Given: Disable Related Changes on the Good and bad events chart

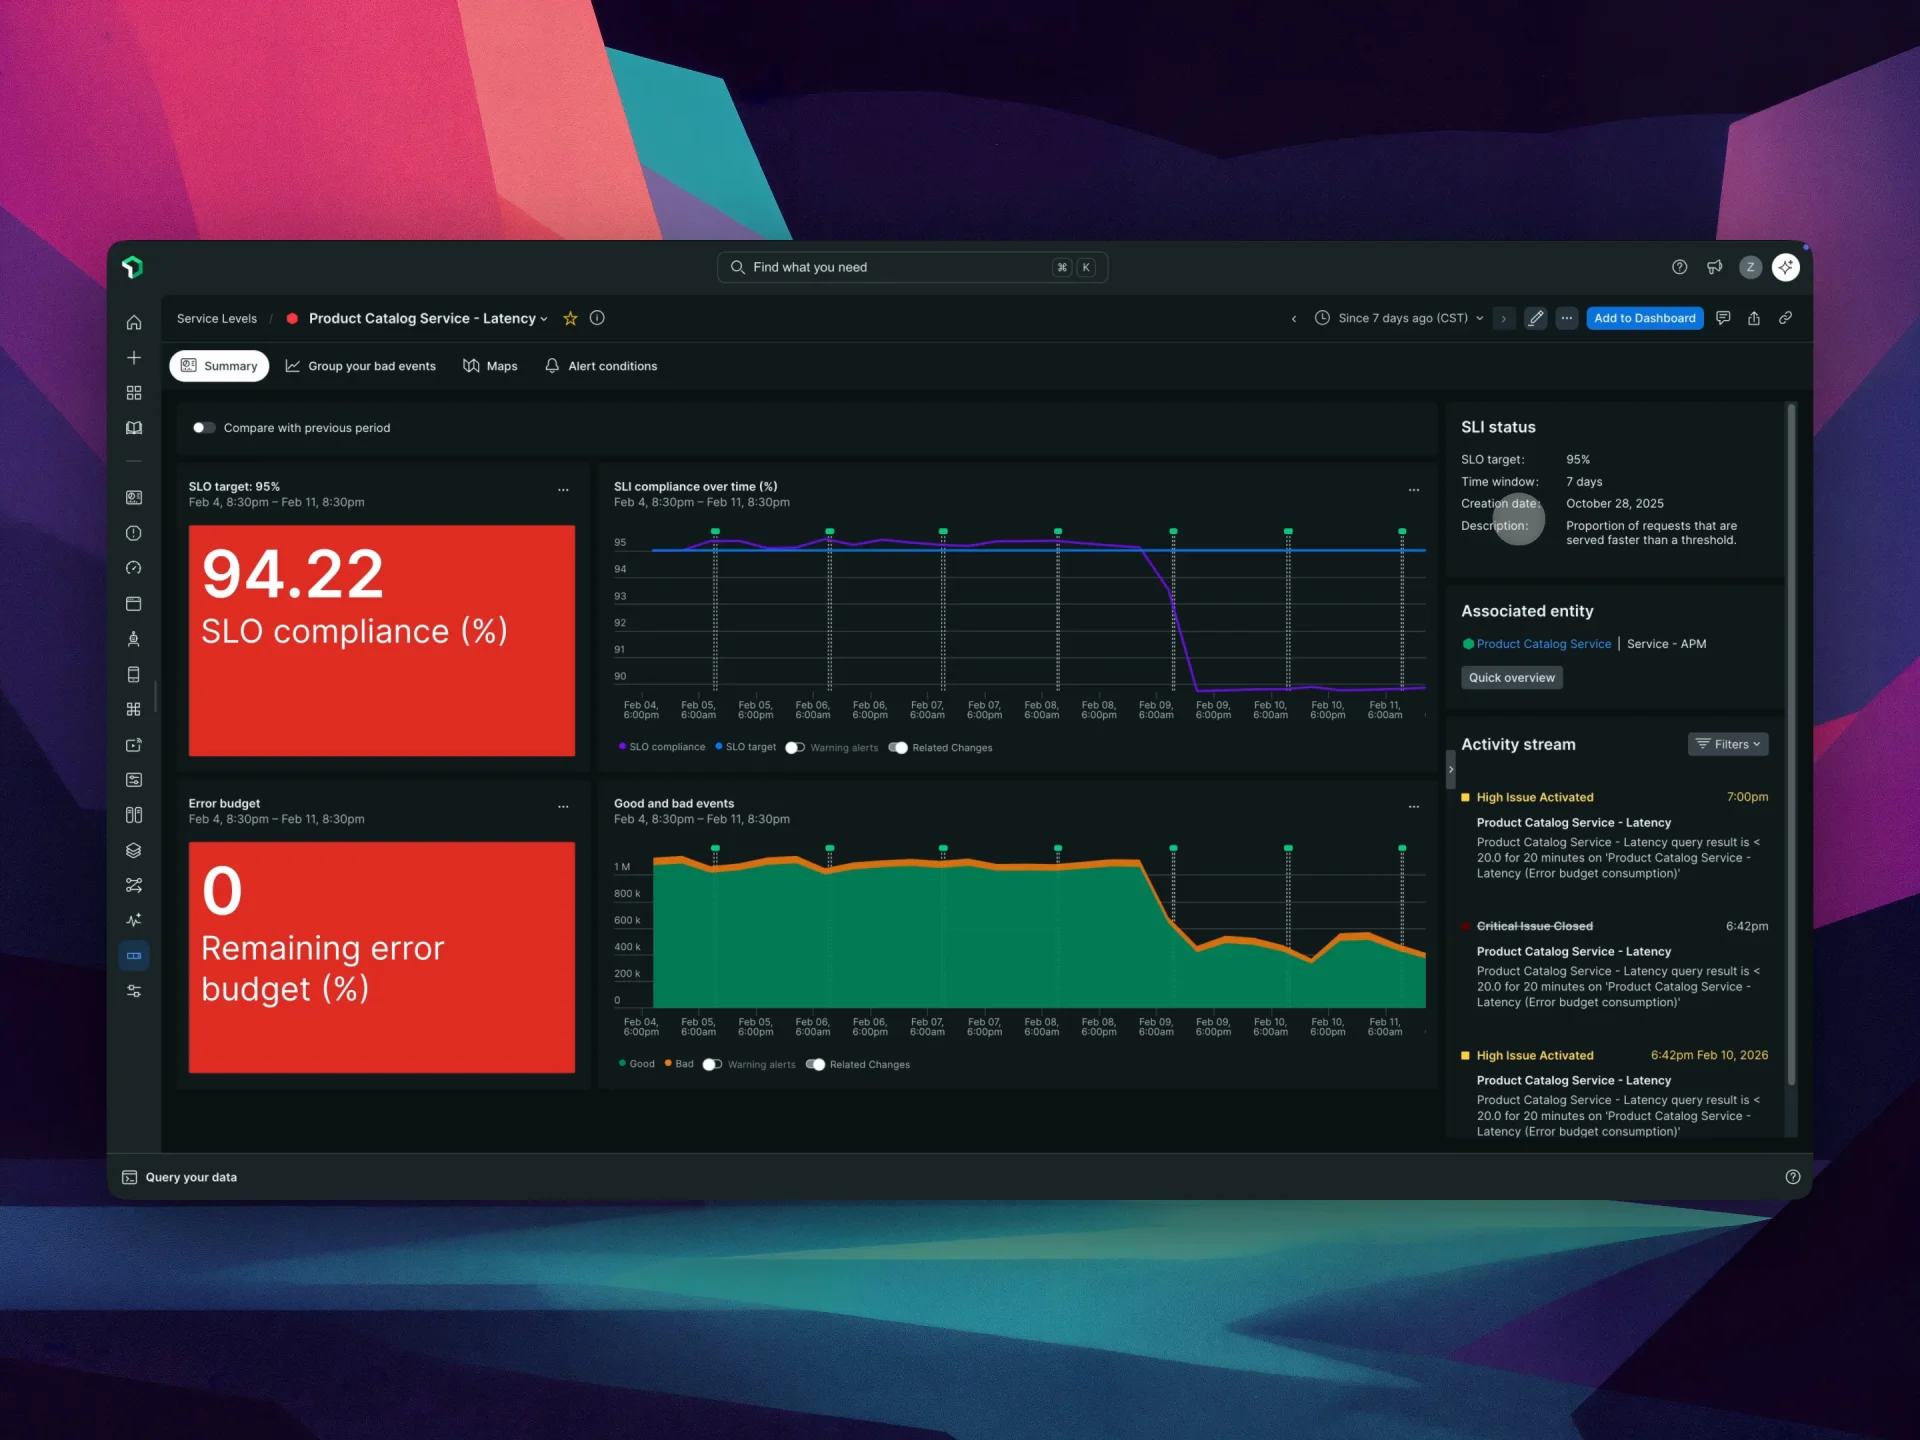Looking at the screenshot, I should coord(815,1064).
